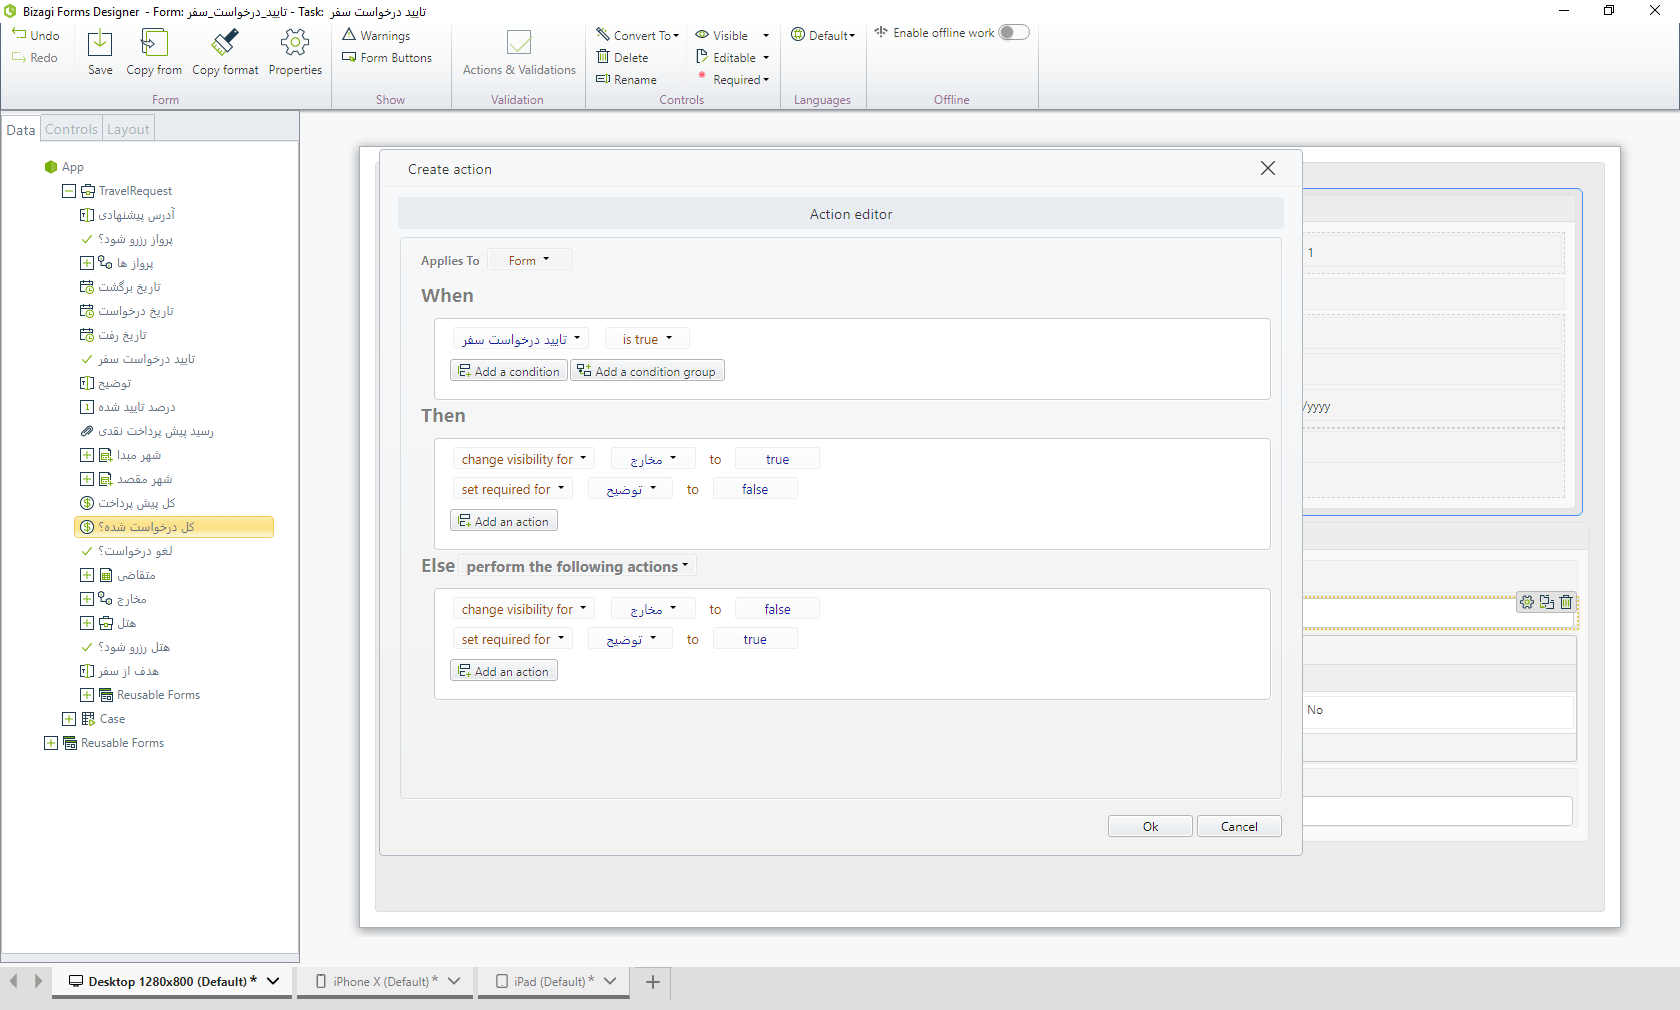Expand the هتل tree node
1680x1010 pixels.
click(x=87, y=623)
